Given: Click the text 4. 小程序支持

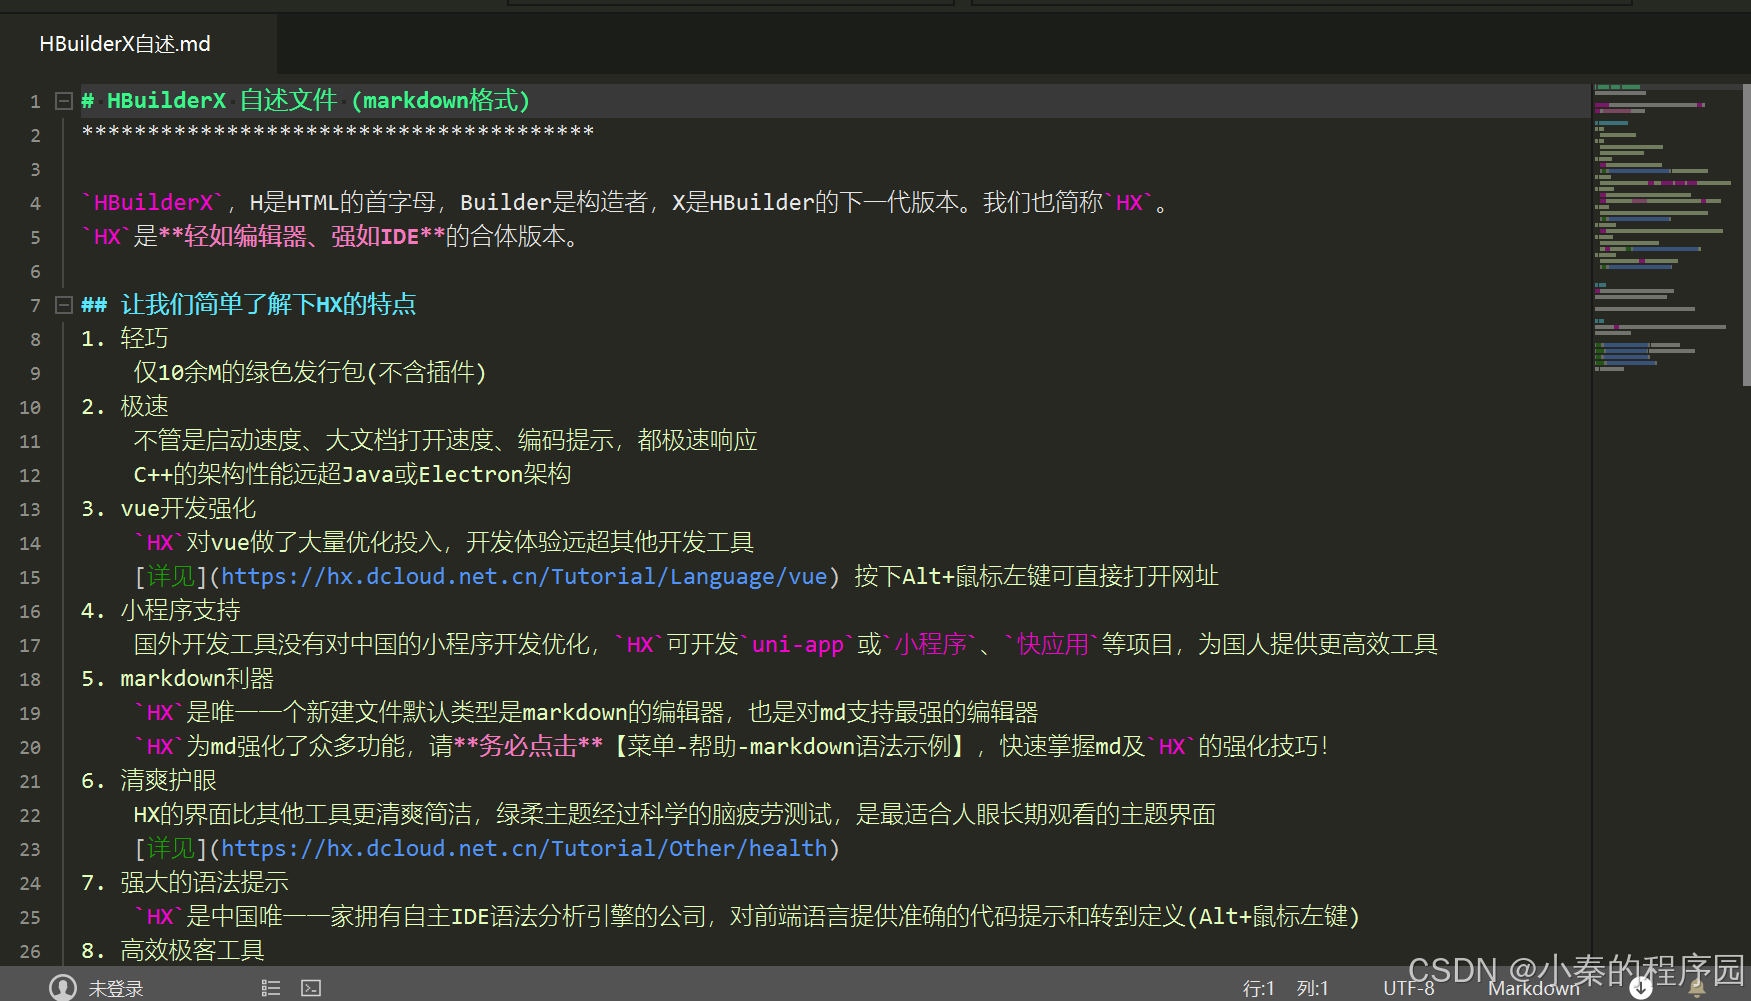Looking at the screenshot, I should (161, 611).
